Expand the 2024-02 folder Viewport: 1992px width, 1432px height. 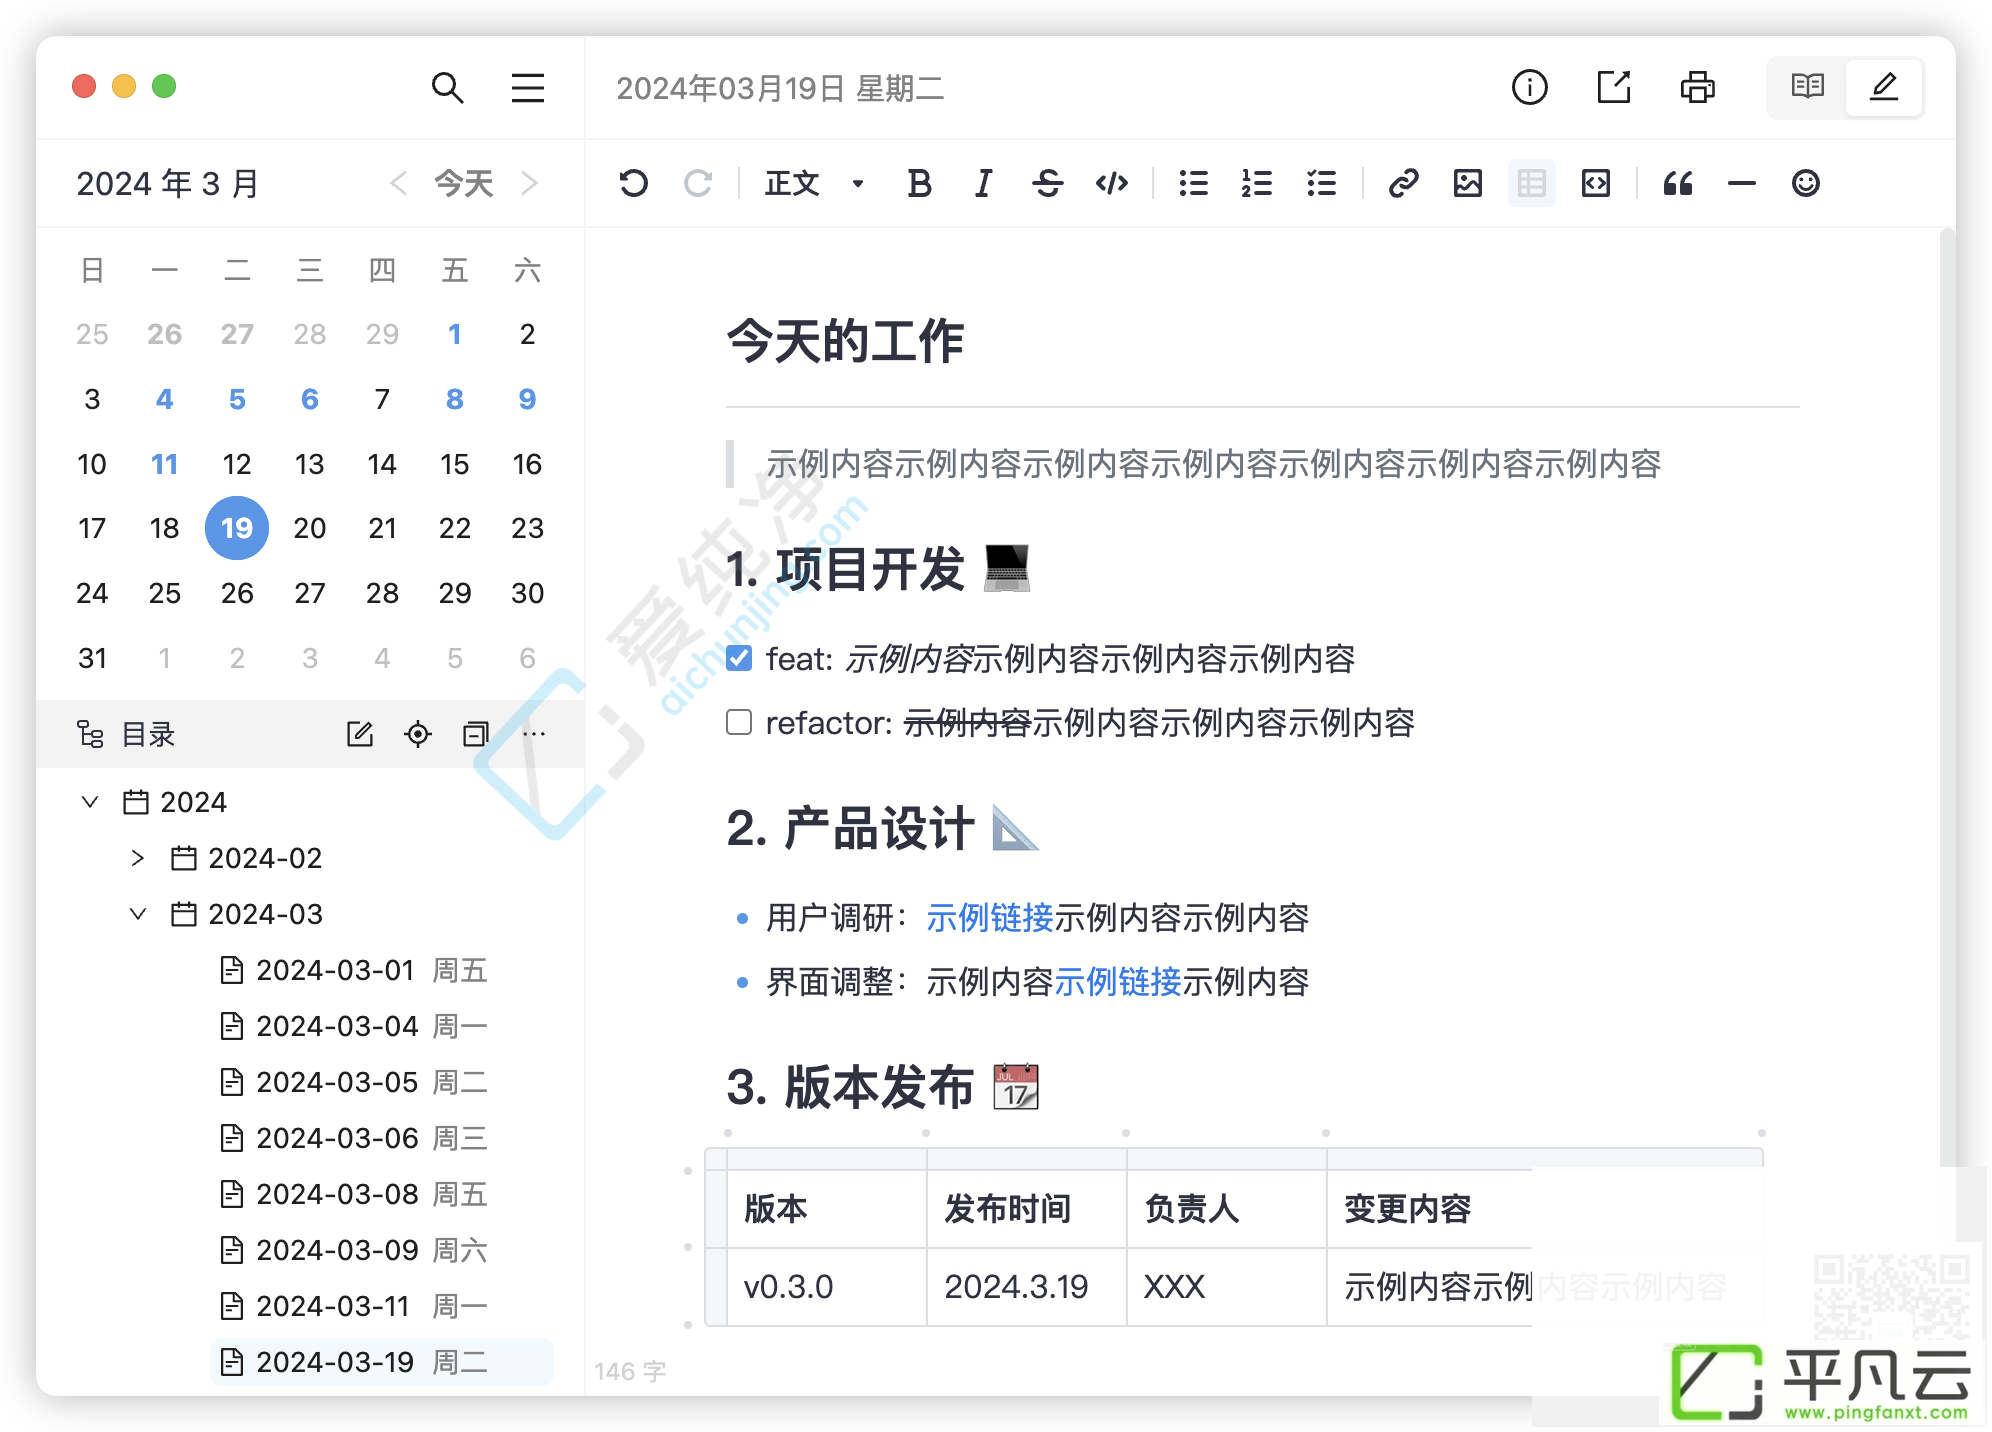point(138,858)
